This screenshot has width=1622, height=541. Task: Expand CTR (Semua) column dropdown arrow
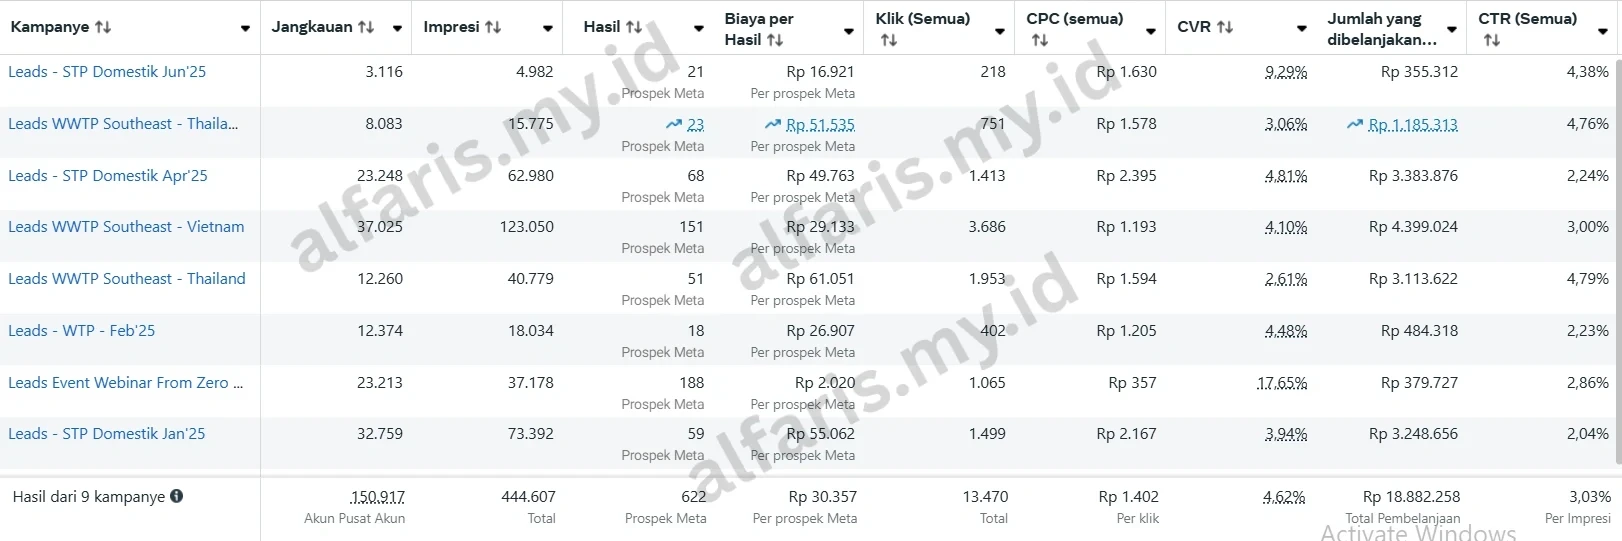point(1604,31)
